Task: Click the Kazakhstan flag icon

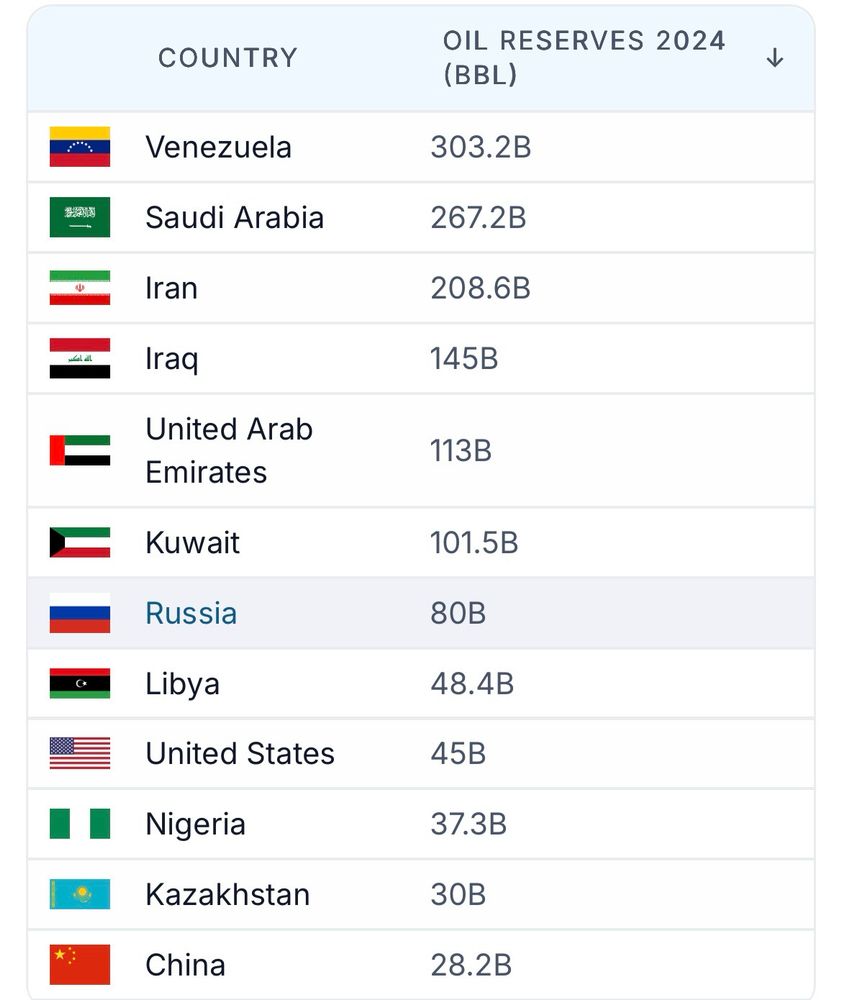Action: [80, 894]
